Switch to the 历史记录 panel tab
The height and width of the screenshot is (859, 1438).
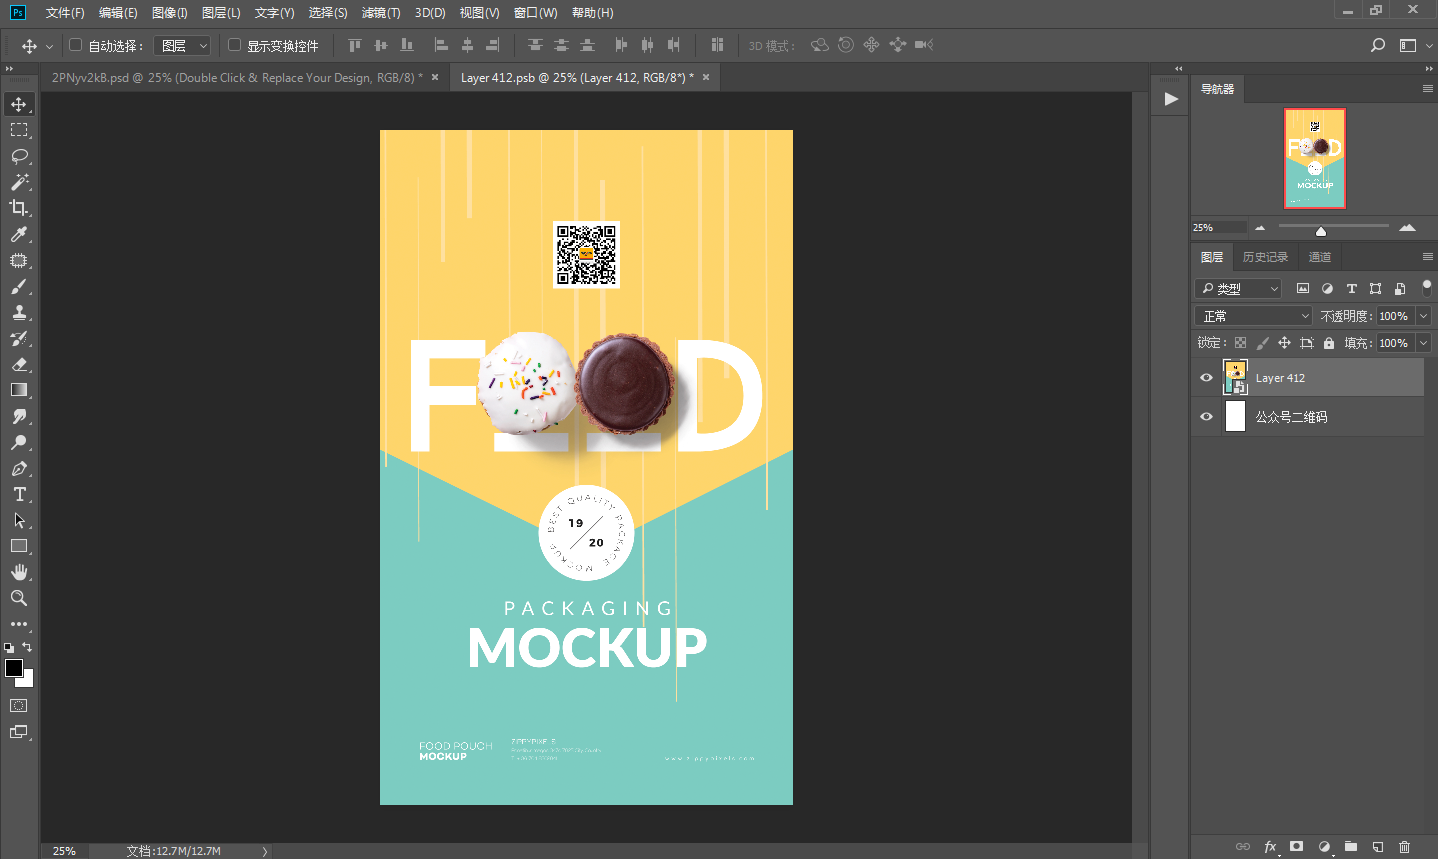(x=1265, y=257)
